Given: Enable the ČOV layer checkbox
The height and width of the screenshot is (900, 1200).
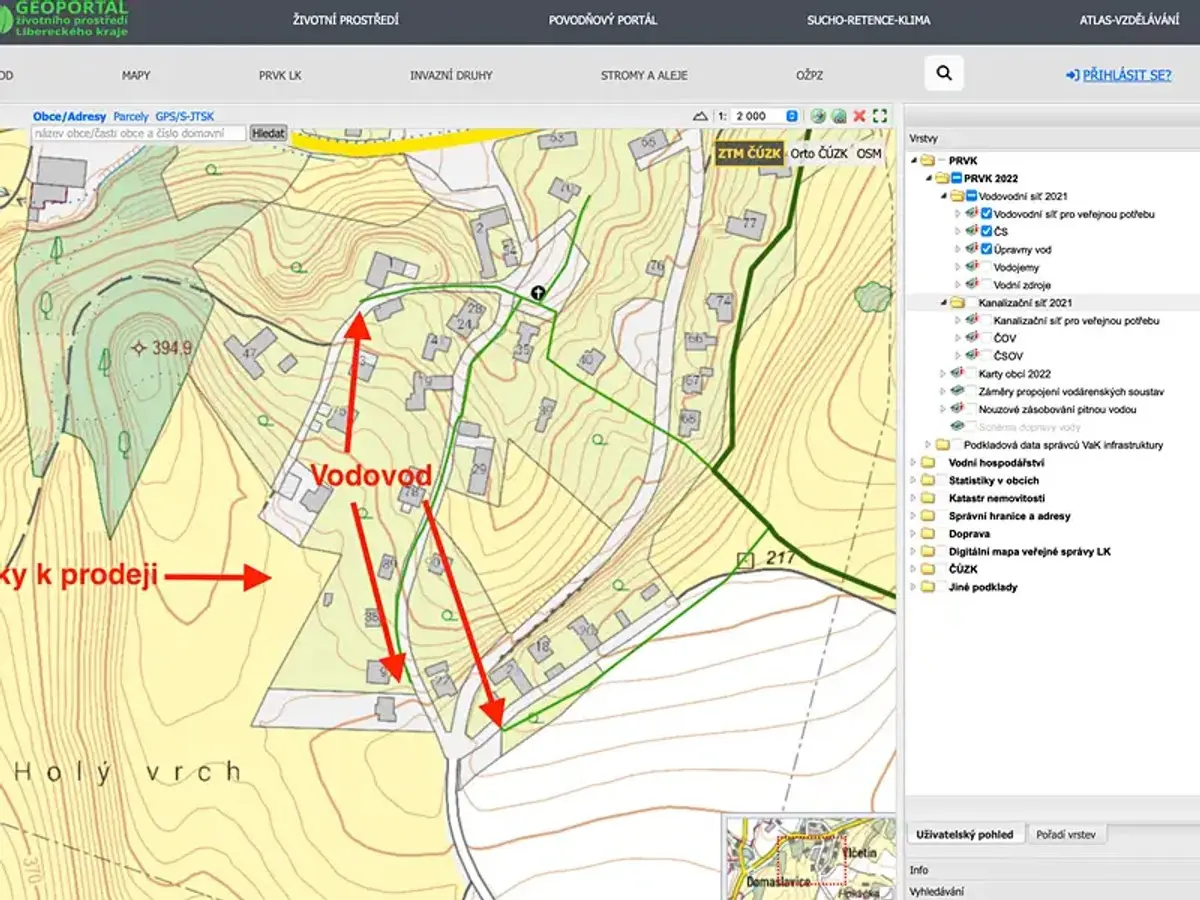Looking at the screenshot, I should [986, 338].
